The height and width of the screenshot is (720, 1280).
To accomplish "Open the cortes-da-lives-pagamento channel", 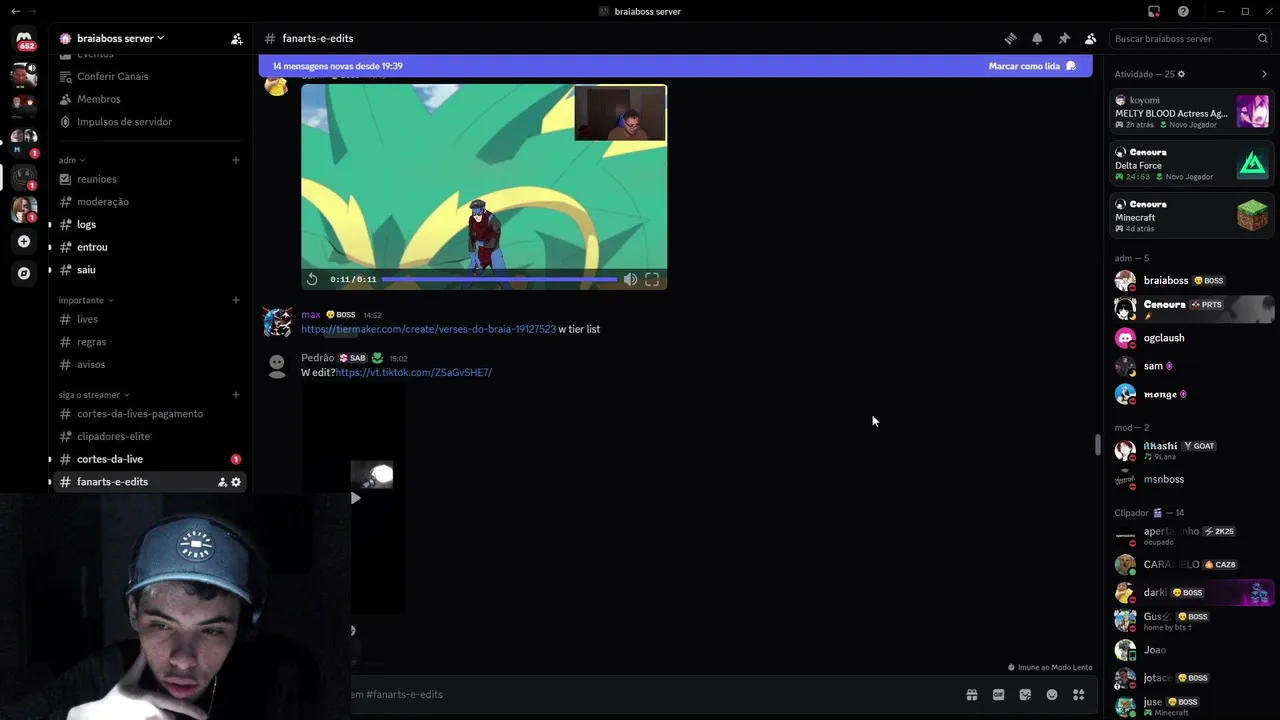I will point(150,414).
